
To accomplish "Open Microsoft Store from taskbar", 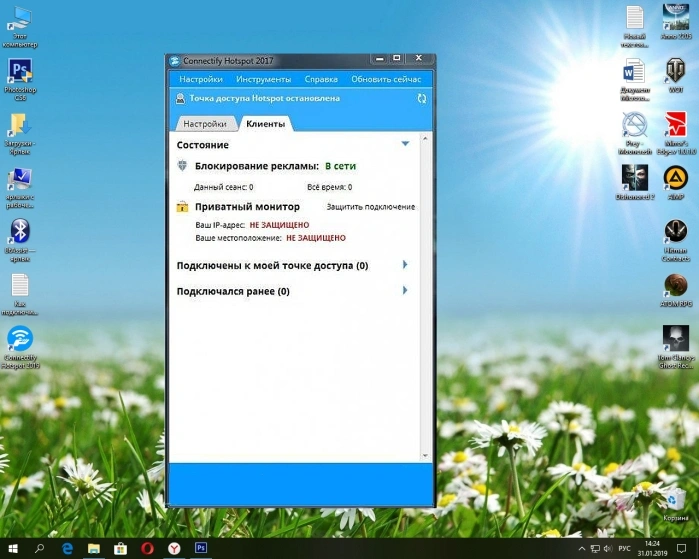I will click(120, 548).
